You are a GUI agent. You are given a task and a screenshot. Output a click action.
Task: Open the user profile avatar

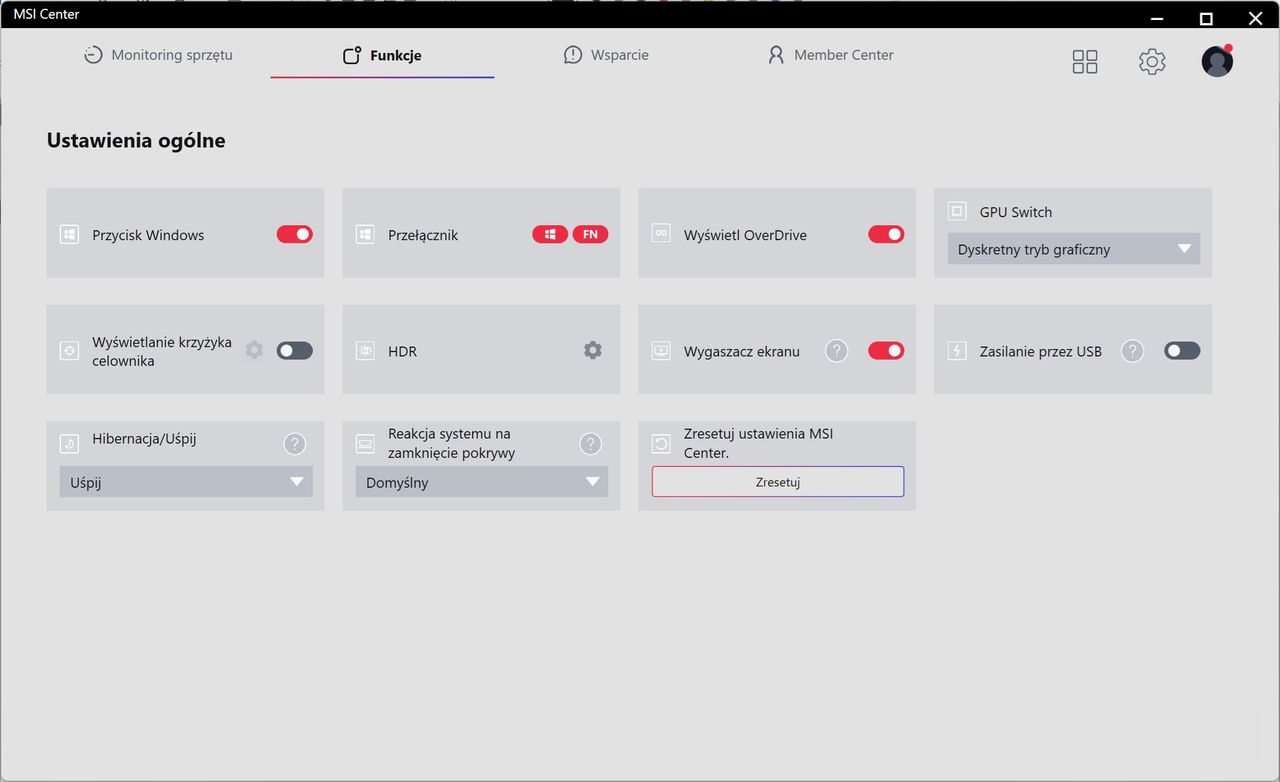1217,61
